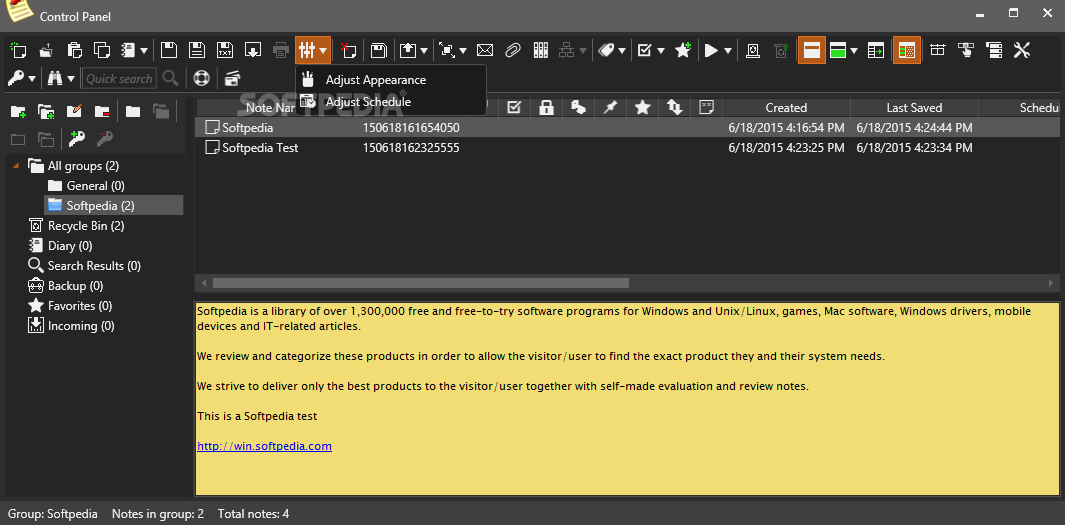Open the tags dropdown arrow
Viewport: 1065px width, 525px height.
point(621,50)
